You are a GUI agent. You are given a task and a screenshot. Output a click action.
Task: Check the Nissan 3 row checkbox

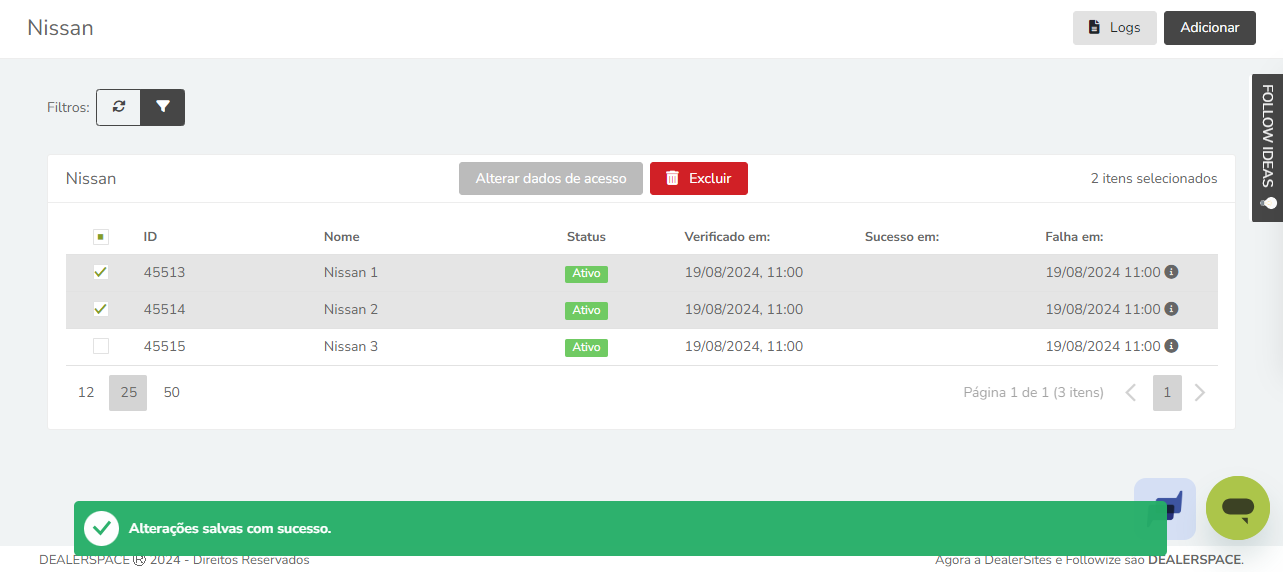pyautogui.click(x=101, y=346)
